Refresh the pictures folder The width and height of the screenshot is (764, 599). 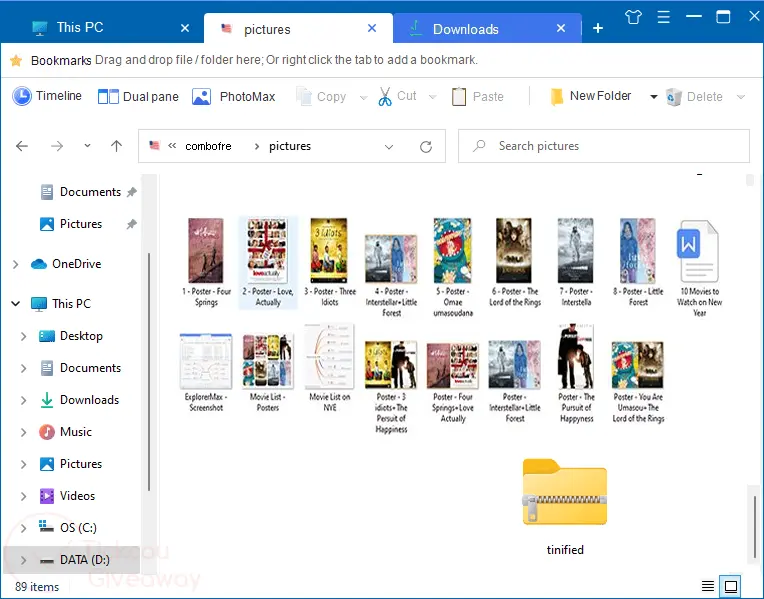(426, 146)
